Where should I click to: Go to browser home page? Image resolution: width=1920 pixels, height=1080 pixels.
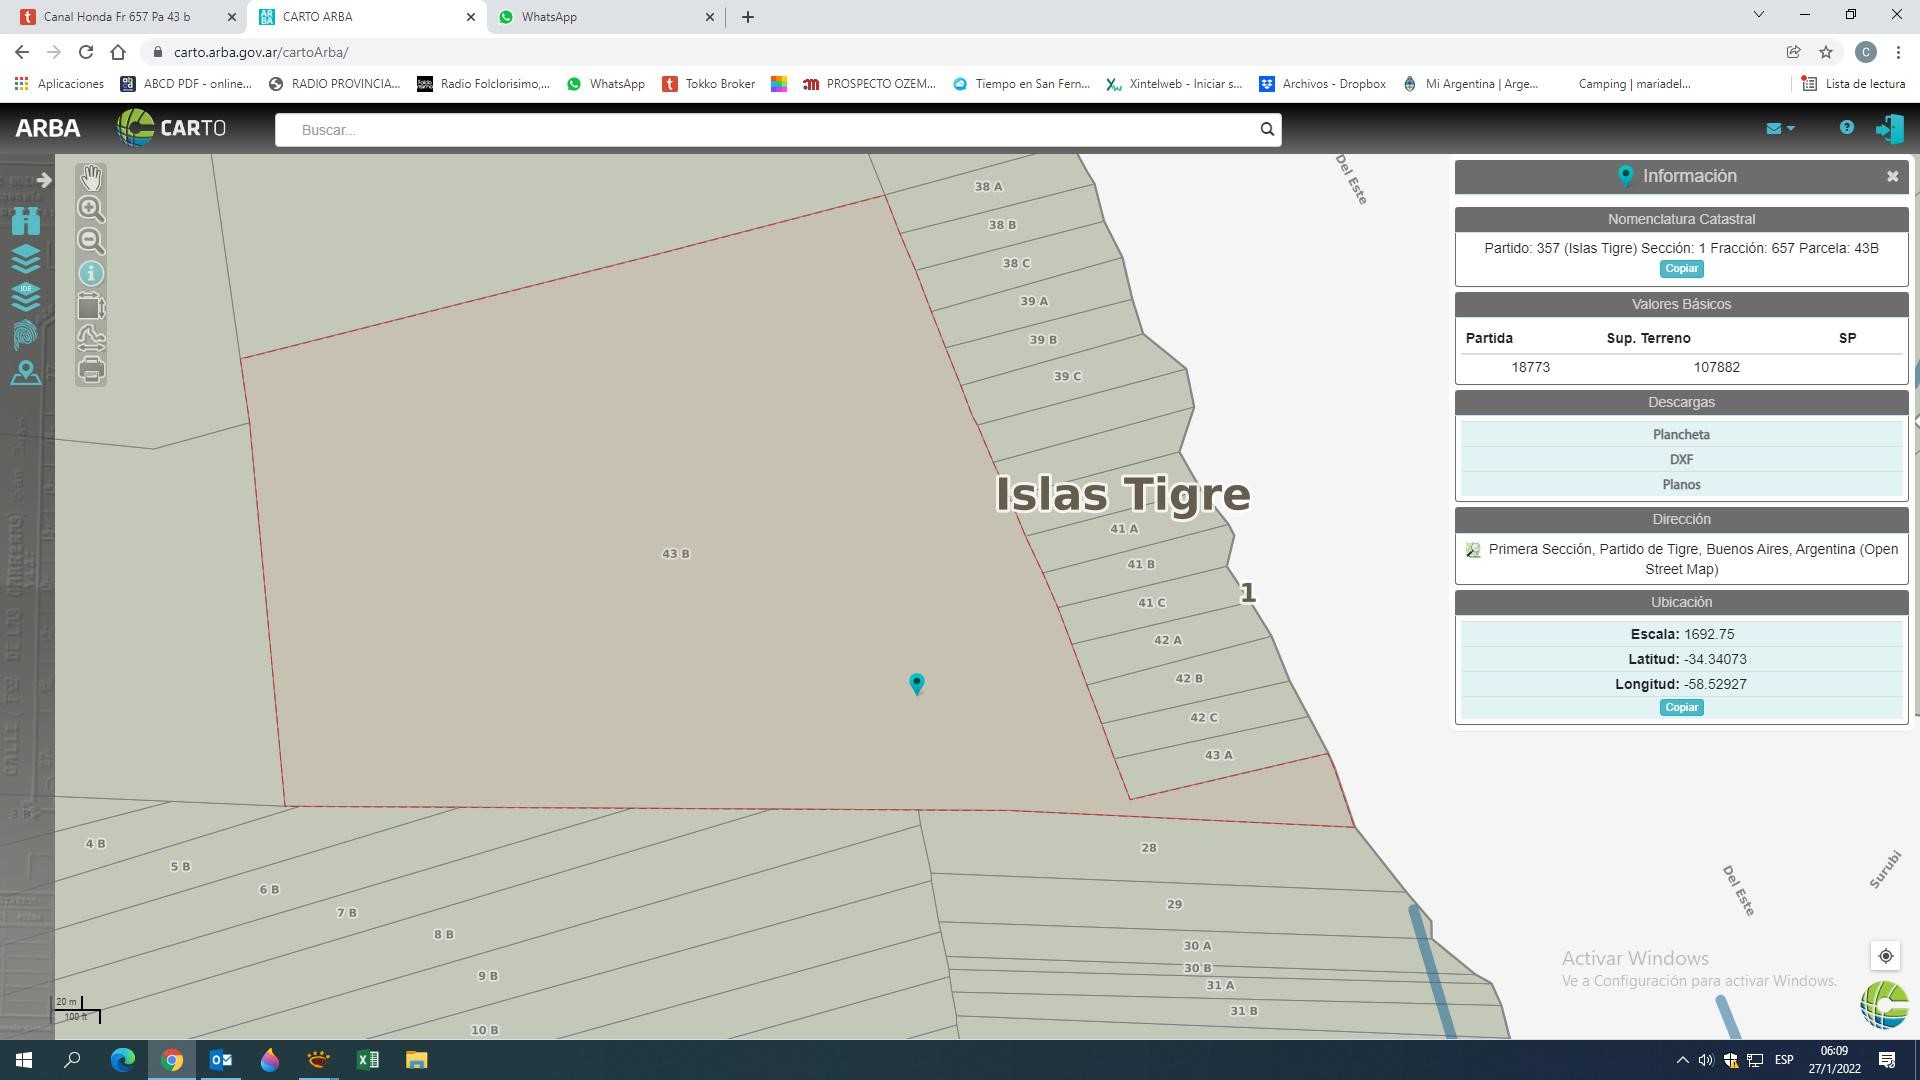point(118,52)
